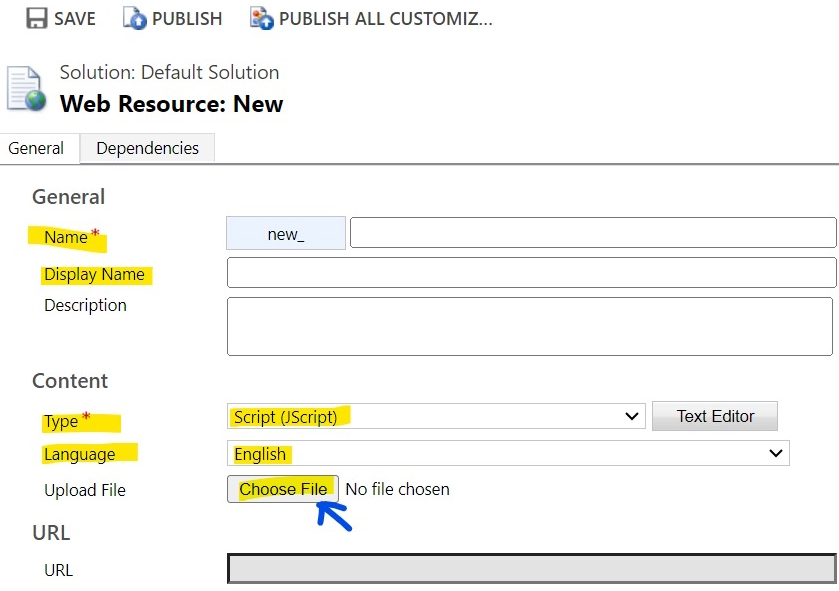Click the gear icon on Publish All Customizations
Viewport: 839px width, 591px height.
click(259, 17)
